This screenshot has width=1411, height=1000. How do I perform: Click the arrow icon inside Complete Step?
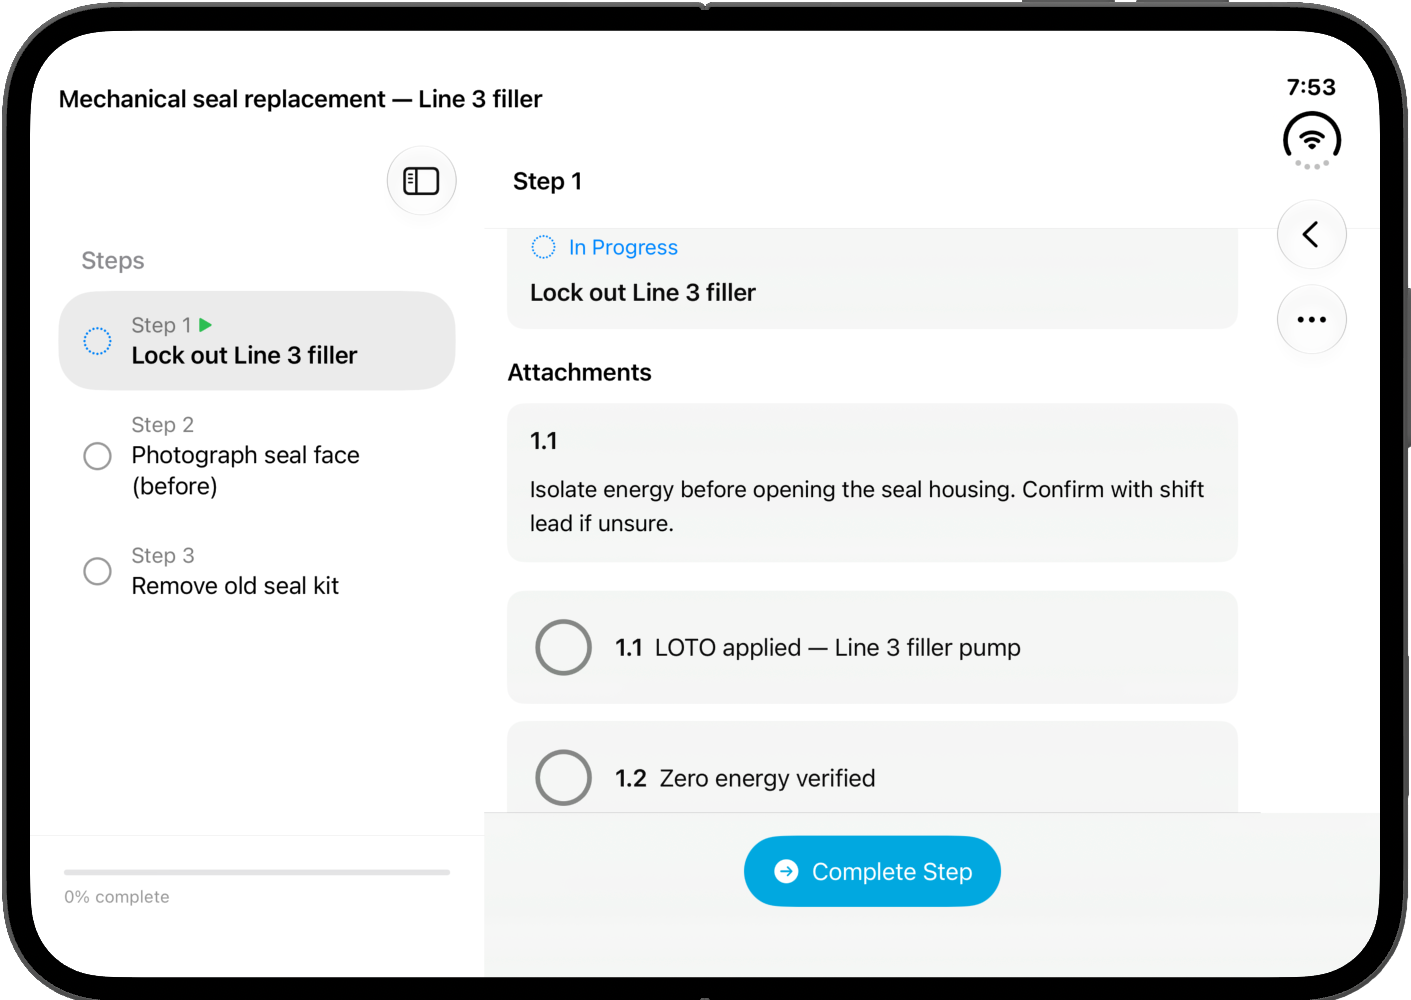tap(787, 871)
